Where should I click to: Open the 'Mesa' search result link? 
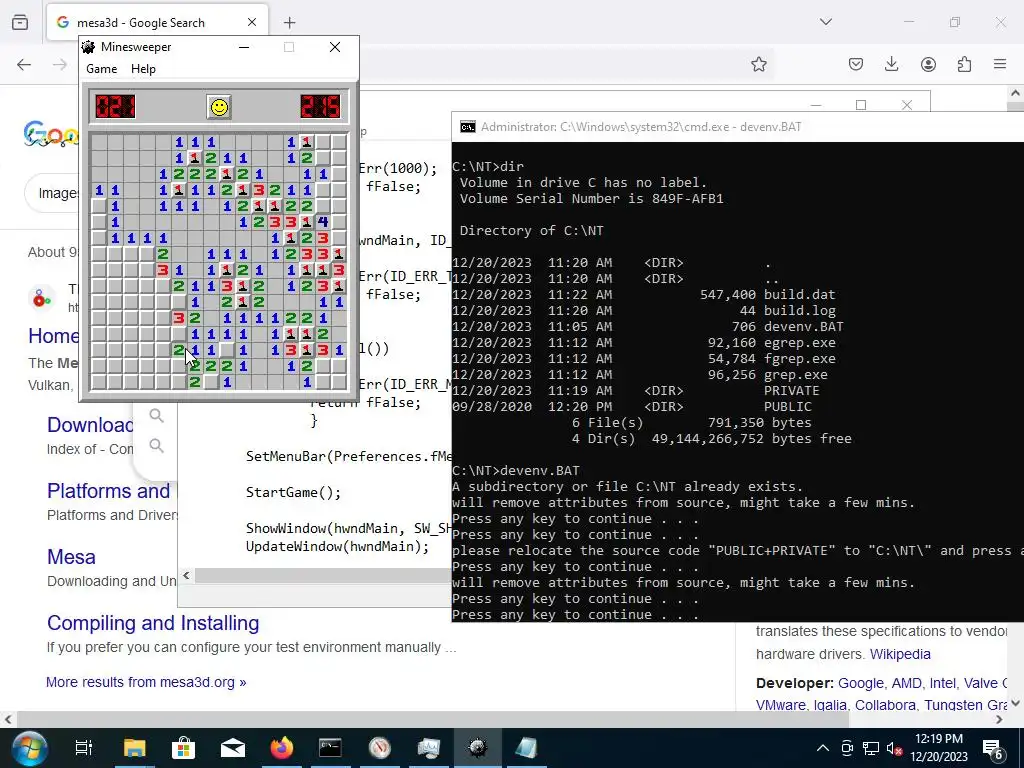coord(71,557)
